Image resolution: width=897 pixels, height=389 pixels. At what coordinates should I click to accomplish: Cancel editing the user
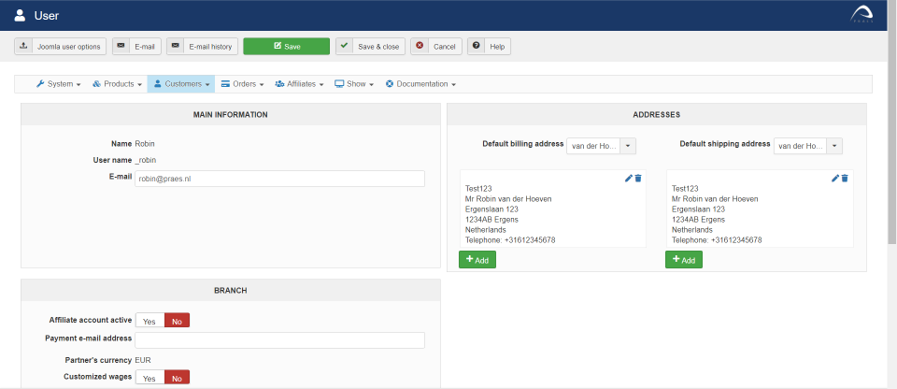(x=436, y=46)
